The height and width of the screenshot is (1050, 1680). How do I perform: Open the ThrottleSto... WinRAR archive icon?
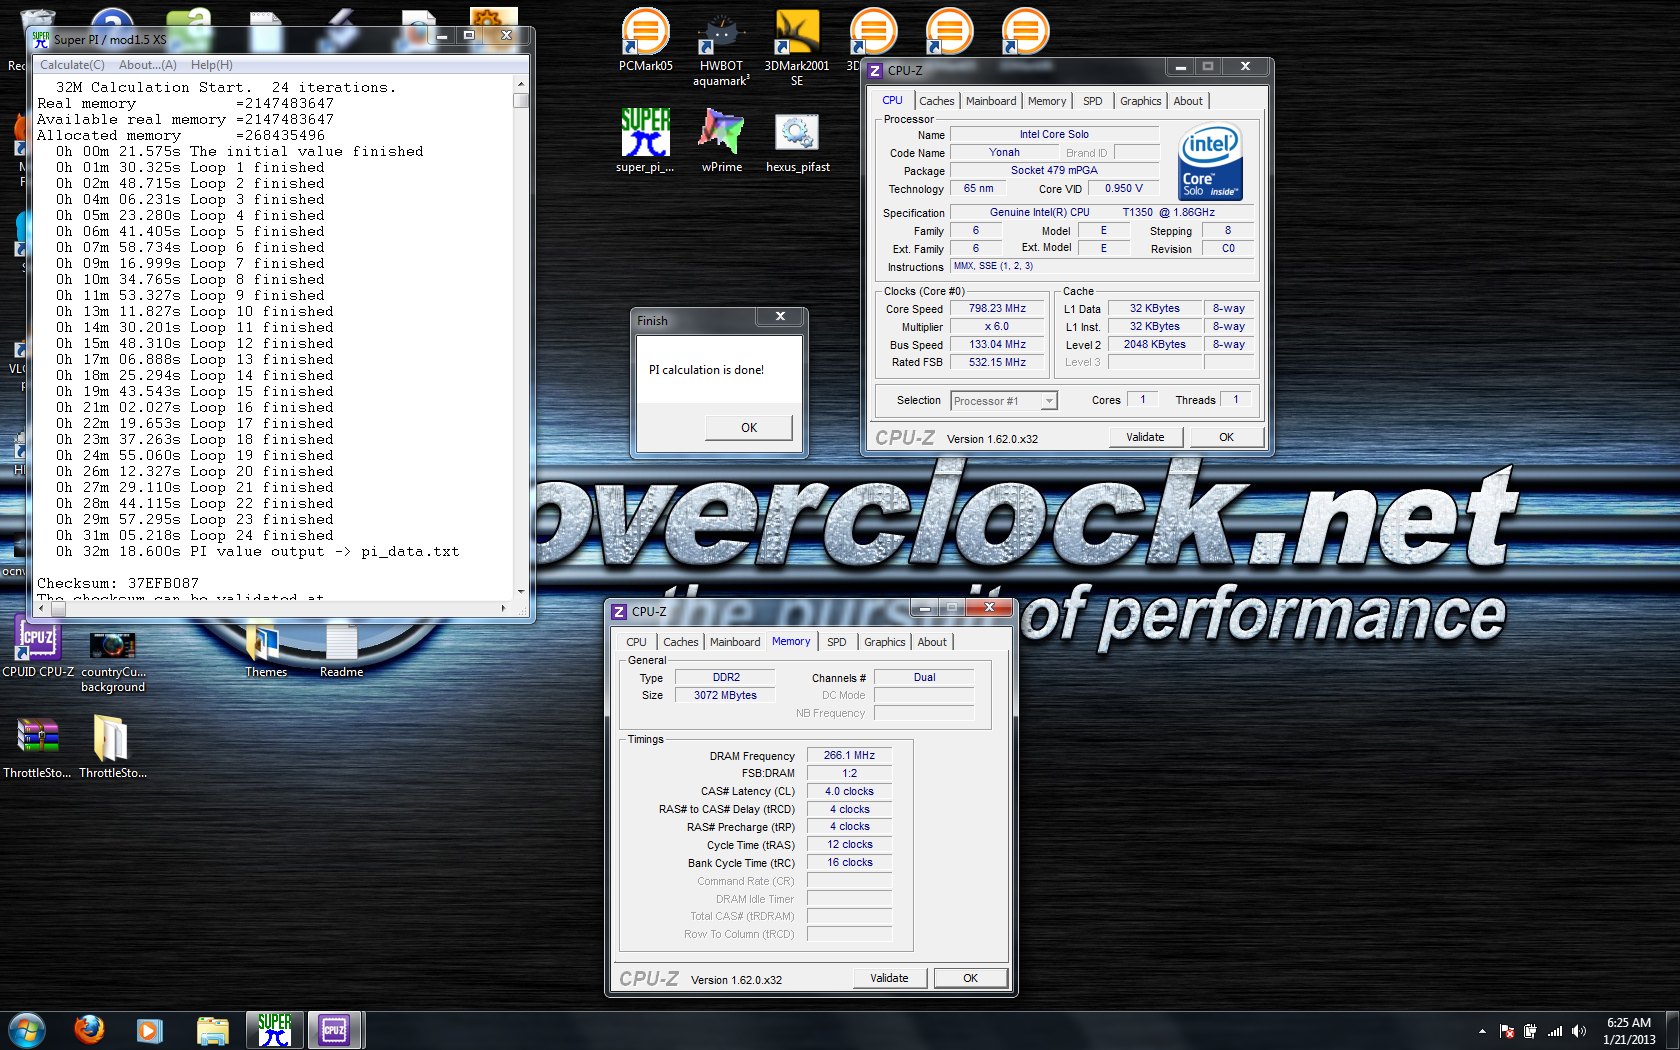[x=37, y=748]
